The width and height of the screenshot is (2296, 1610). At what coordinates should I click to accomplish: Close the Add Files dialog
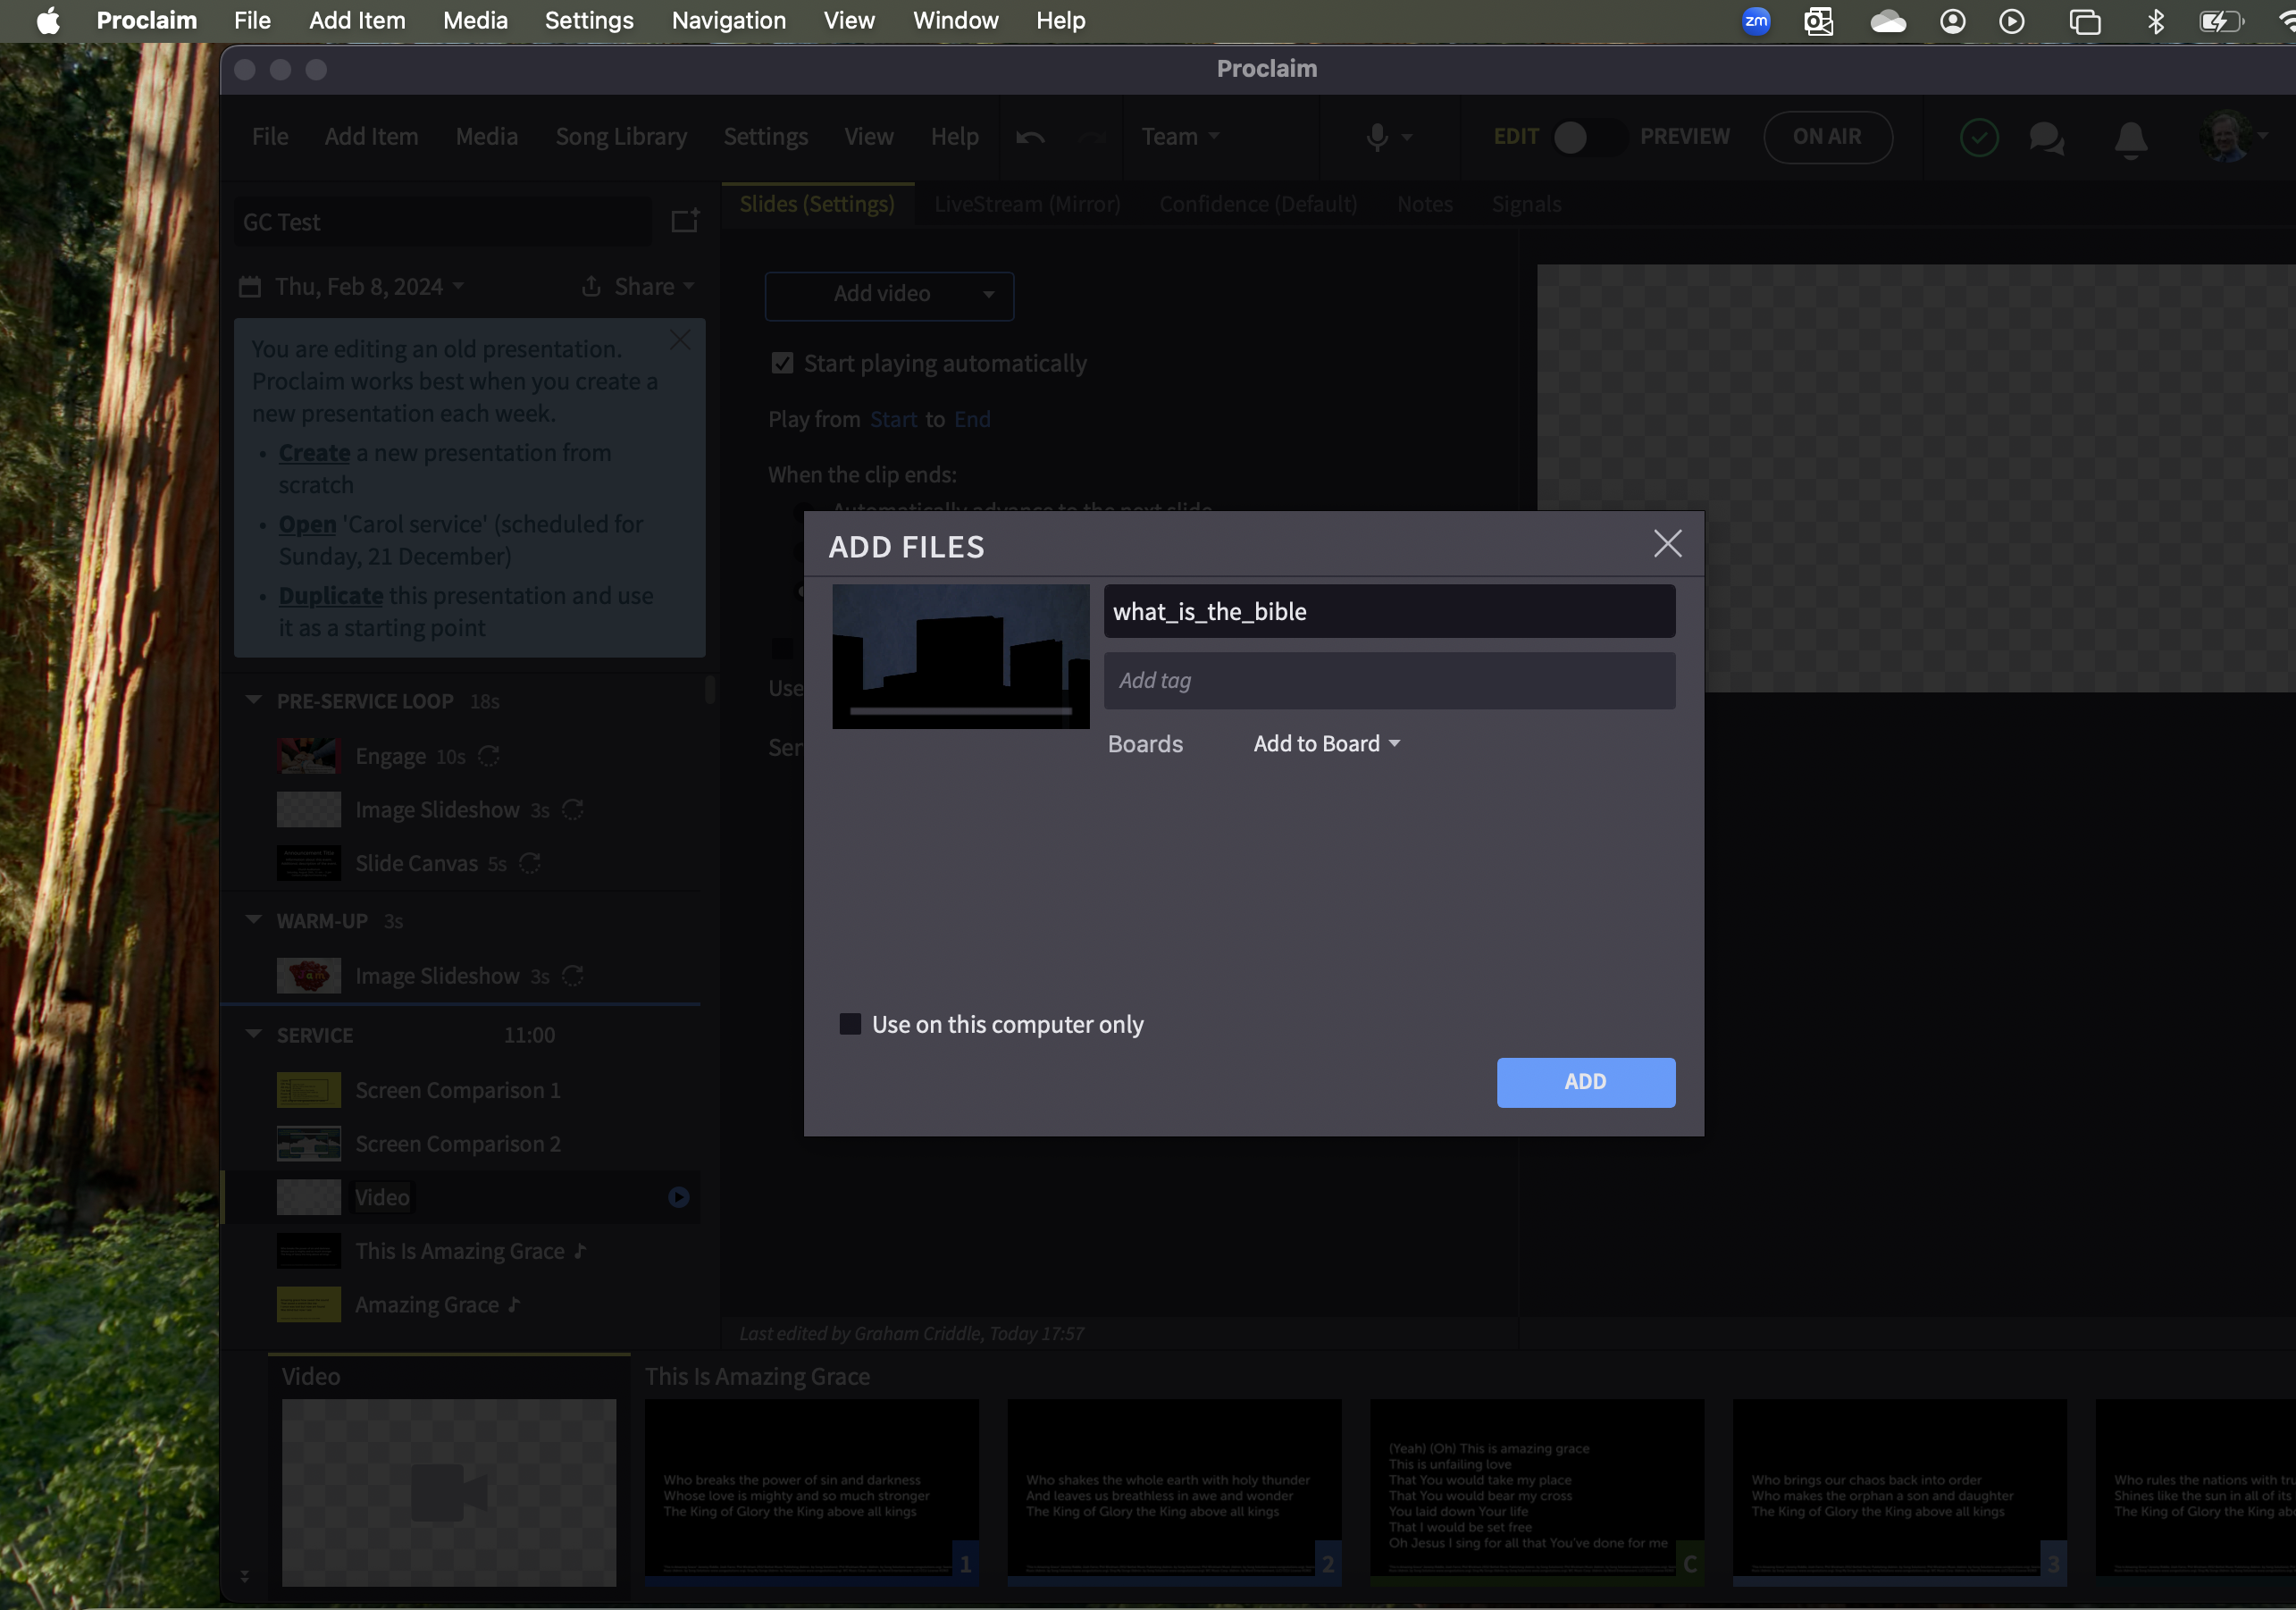(1667, 544)
